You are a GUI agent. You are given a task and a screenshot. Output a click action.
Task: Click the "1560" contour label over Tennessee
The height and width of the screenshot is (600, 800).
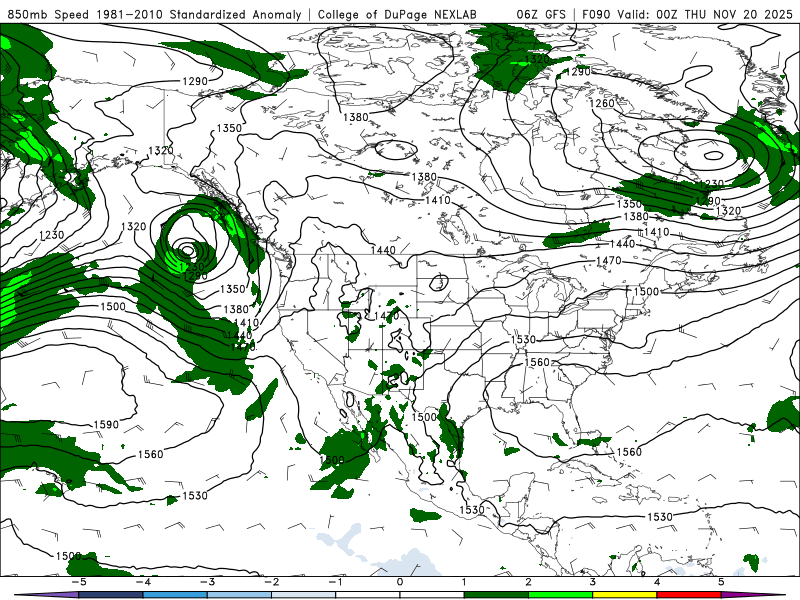click(537, 362)
